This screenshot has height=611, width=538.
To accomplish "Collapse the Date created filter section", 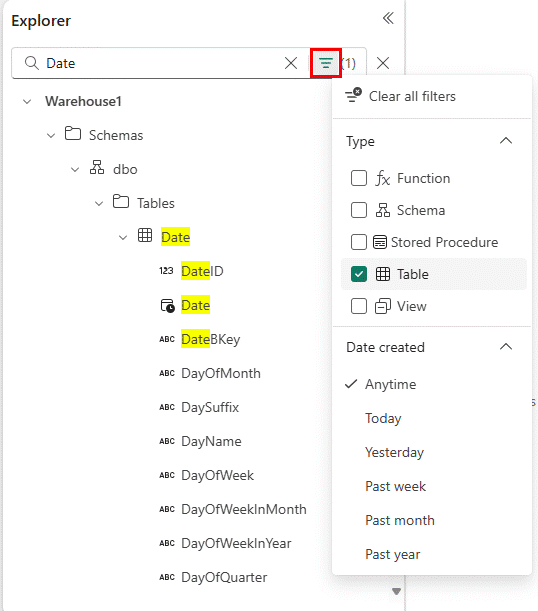I will pos(506,346).
